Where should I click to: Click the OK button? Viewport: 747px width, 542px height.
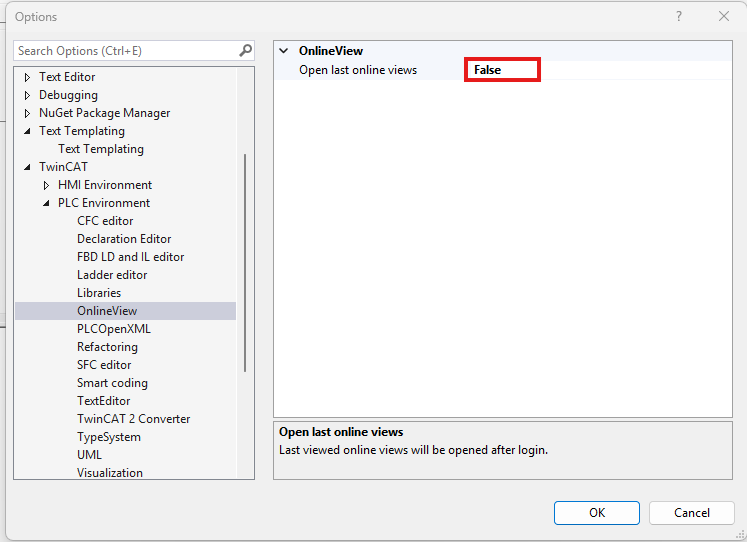pos(596,513)
